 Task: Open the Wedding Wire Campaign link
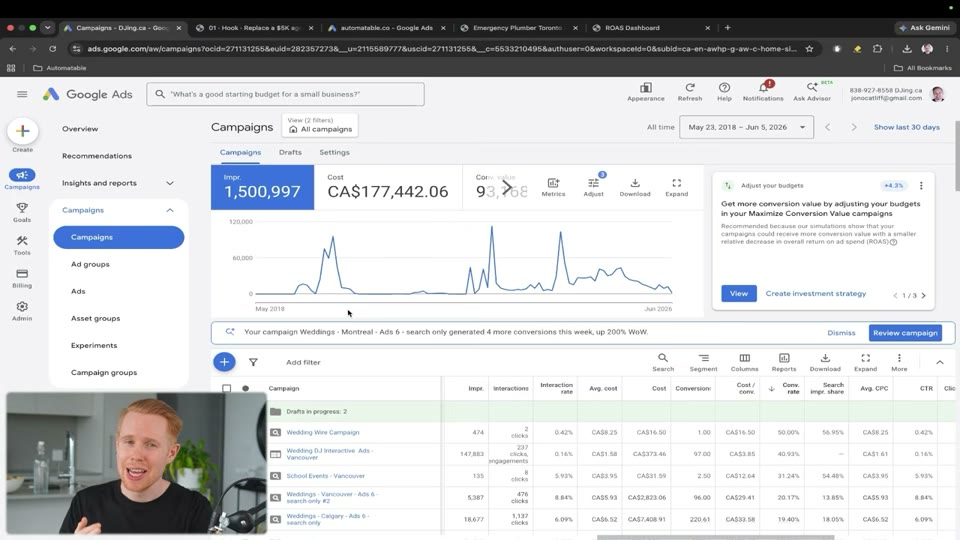pyautogui.click(x=323, y=432)
